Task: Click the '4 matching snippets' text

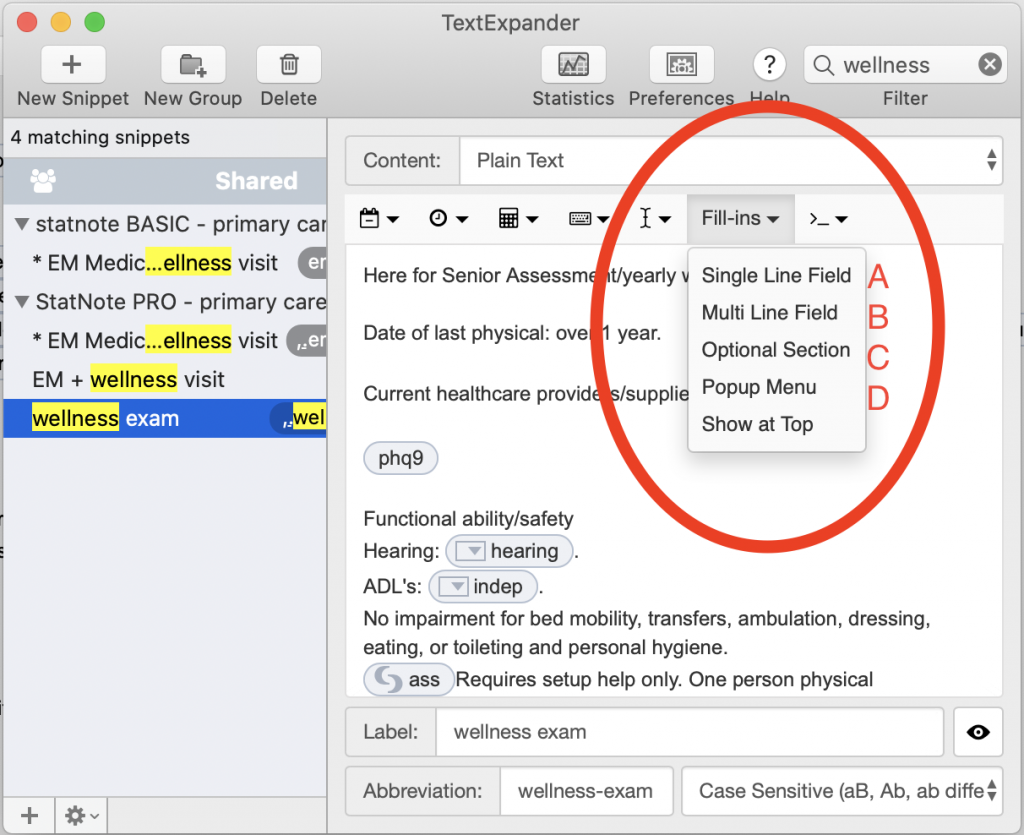Action: (100, 137)
